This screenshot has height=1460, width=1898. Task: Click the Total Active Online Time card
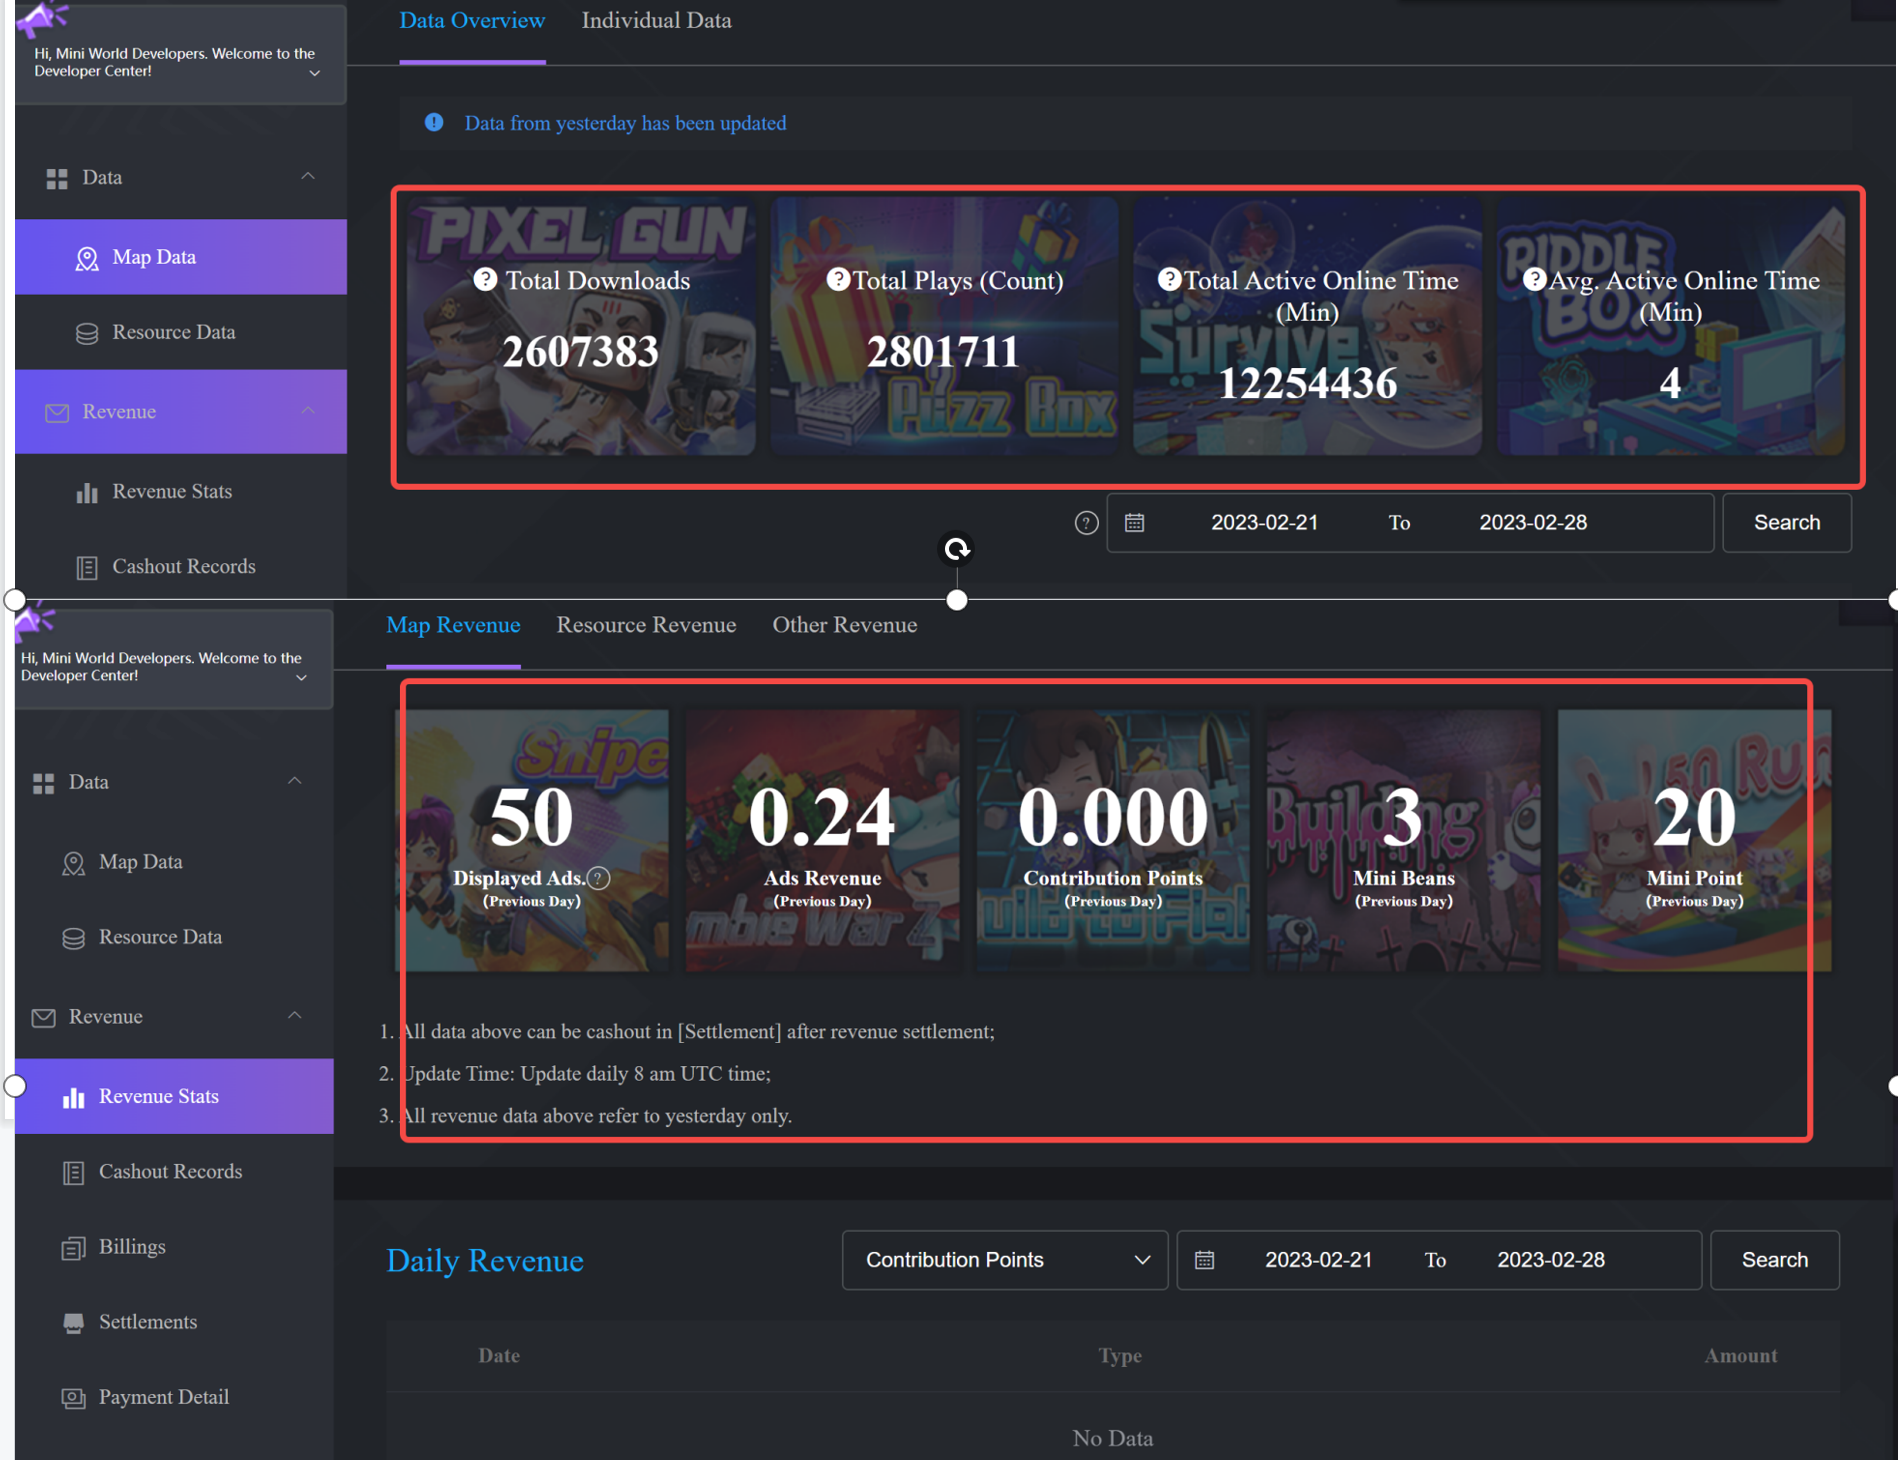point(1307,326)
